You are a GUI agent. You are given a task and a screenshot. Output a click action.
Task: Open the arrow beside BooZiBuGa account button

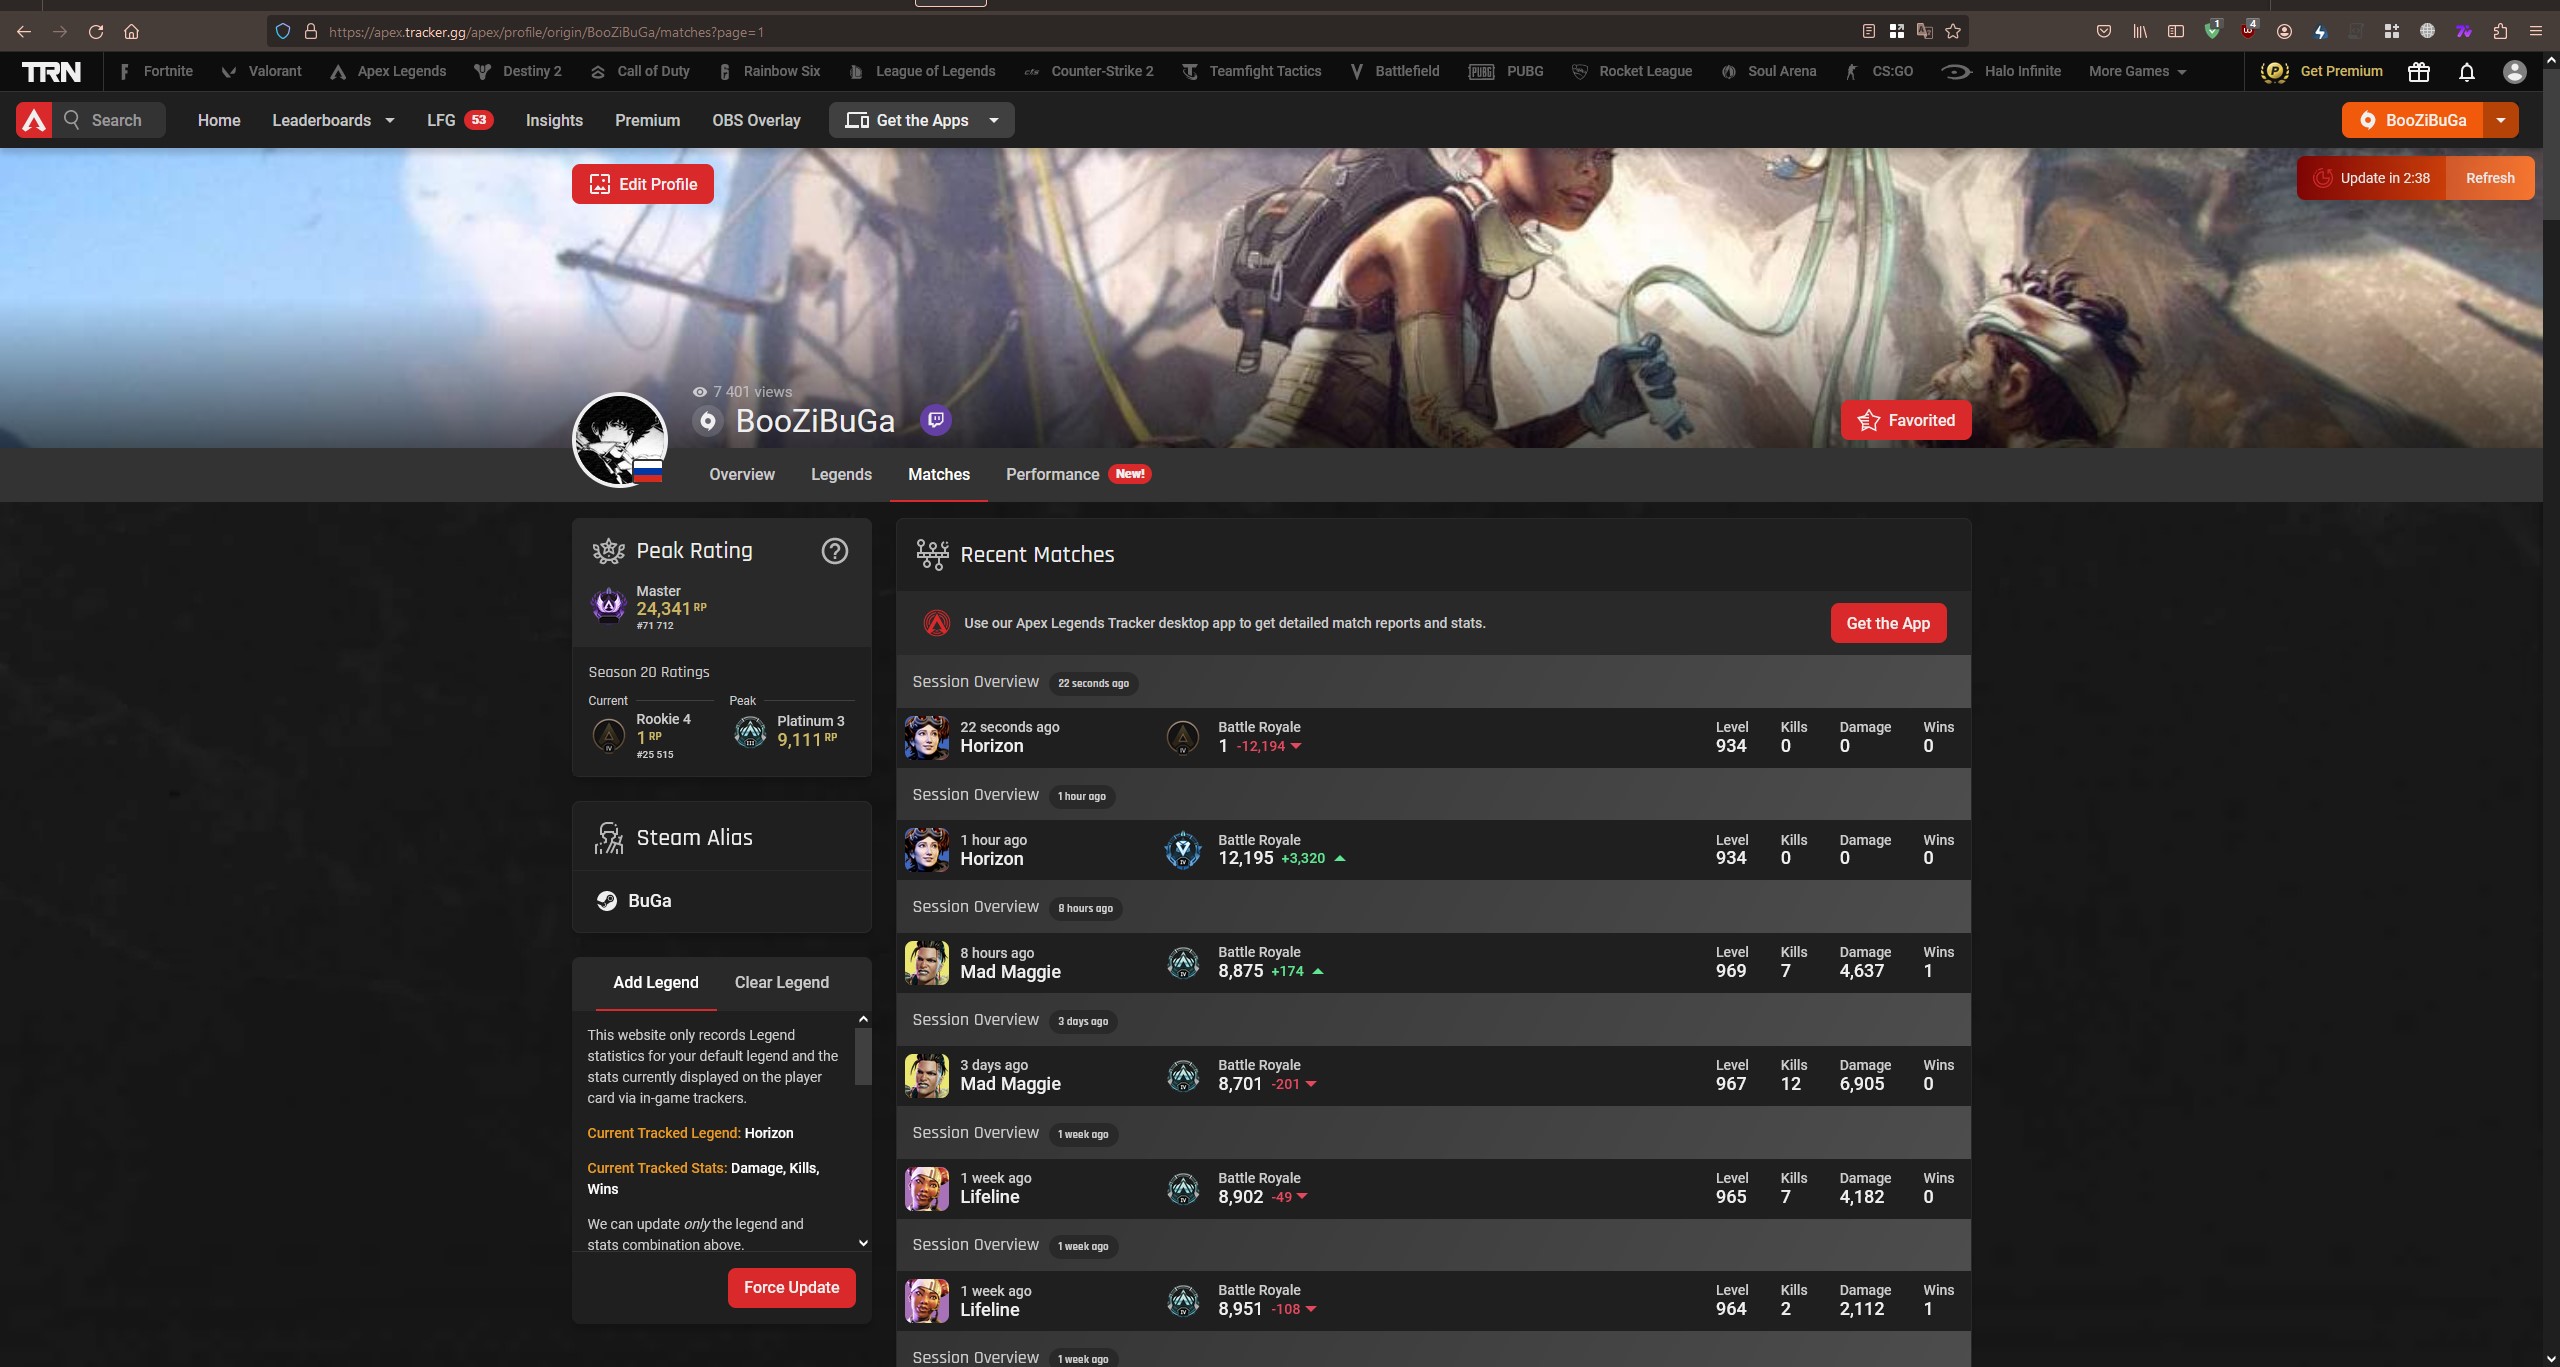(x=2500, y=120)
